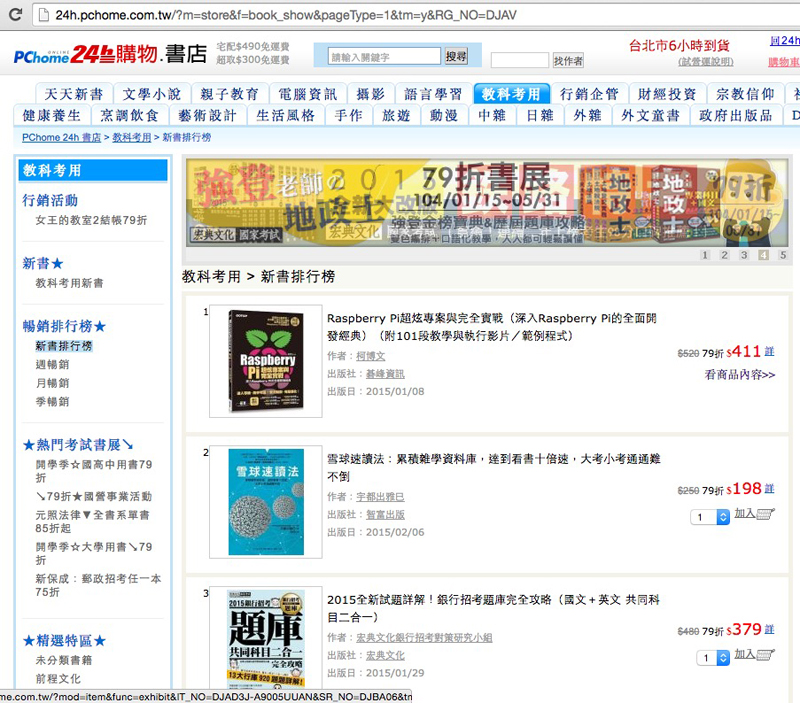
Task: Open Raspberry Pi book cover thumbnail
Action: (266, 361)
